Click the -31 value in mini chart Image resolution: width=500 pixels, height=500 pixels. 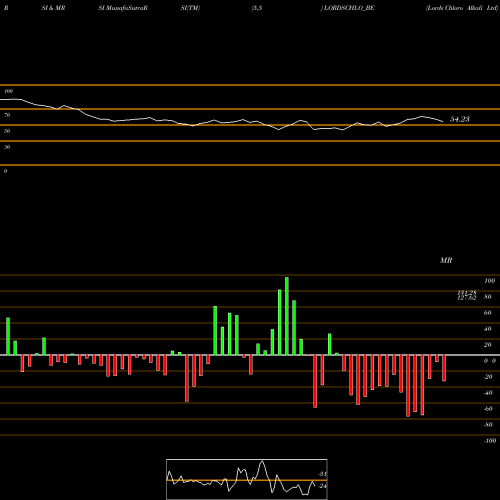click(322, 474)
